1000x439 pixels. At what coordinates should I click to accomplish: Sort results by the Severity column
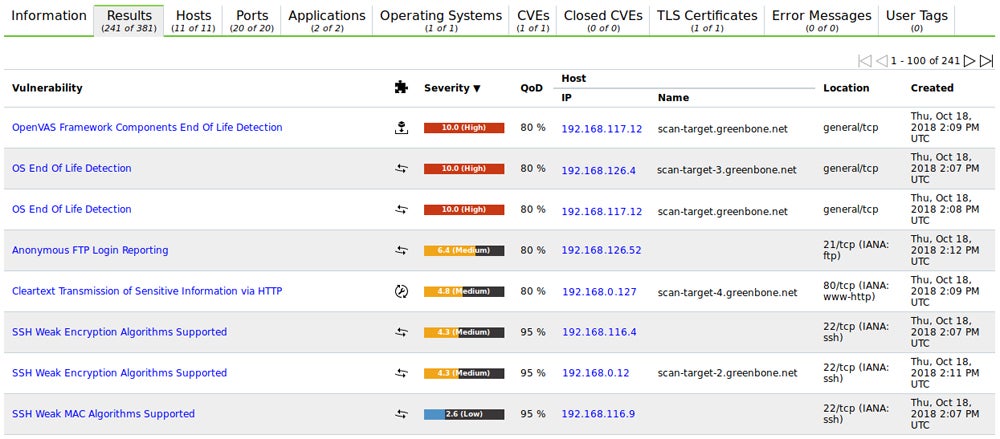(x=451, y=88)
